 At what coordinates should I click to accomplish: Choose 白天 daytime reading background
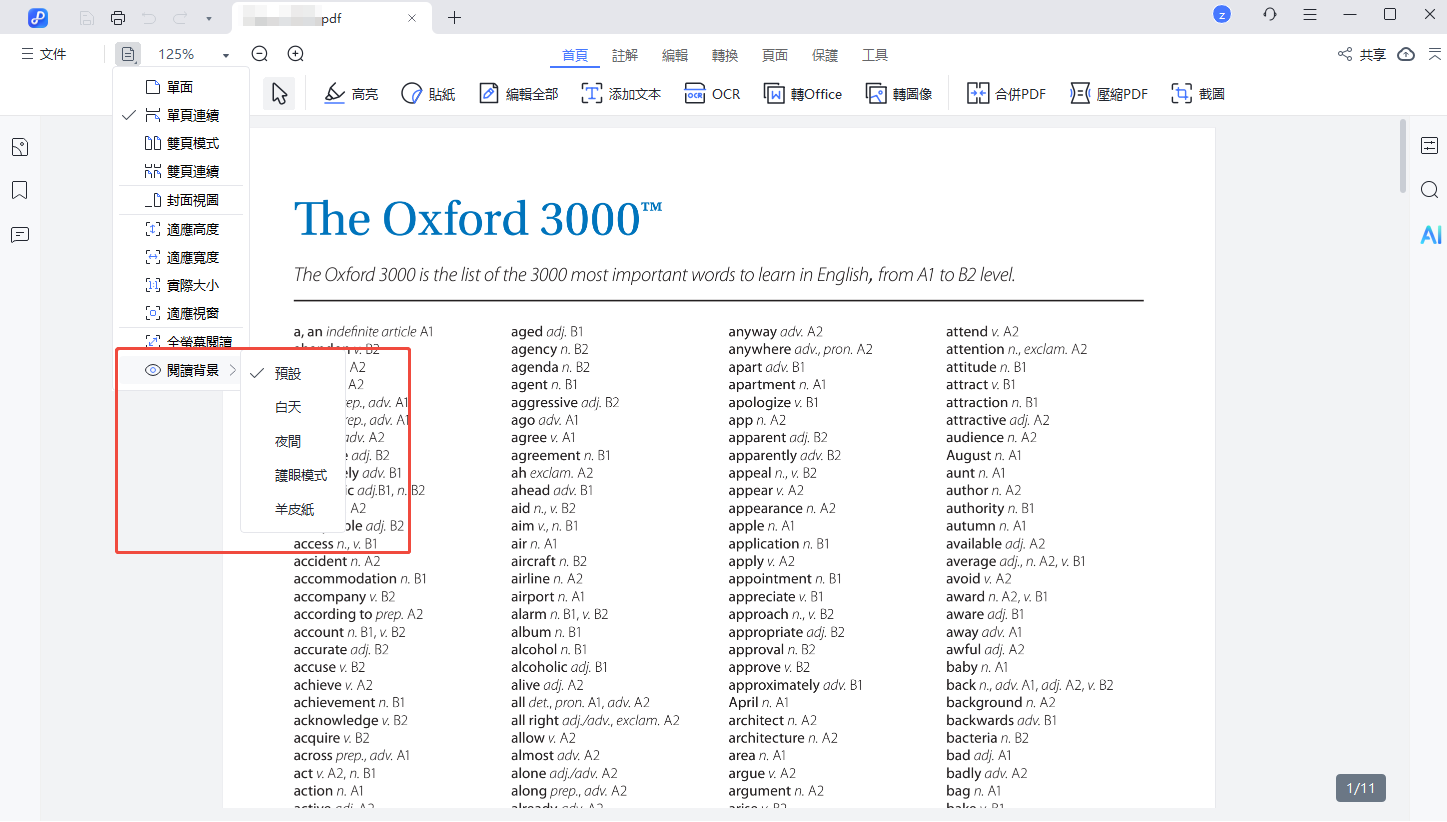point(287,407)
